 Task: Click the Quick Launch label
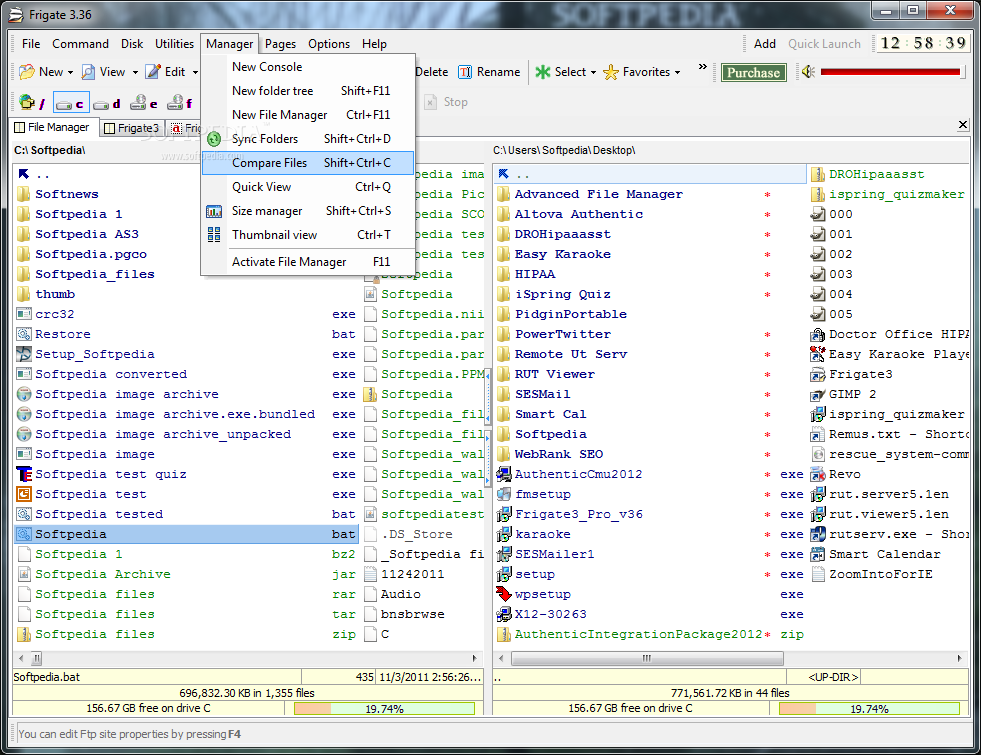[824, 44]
